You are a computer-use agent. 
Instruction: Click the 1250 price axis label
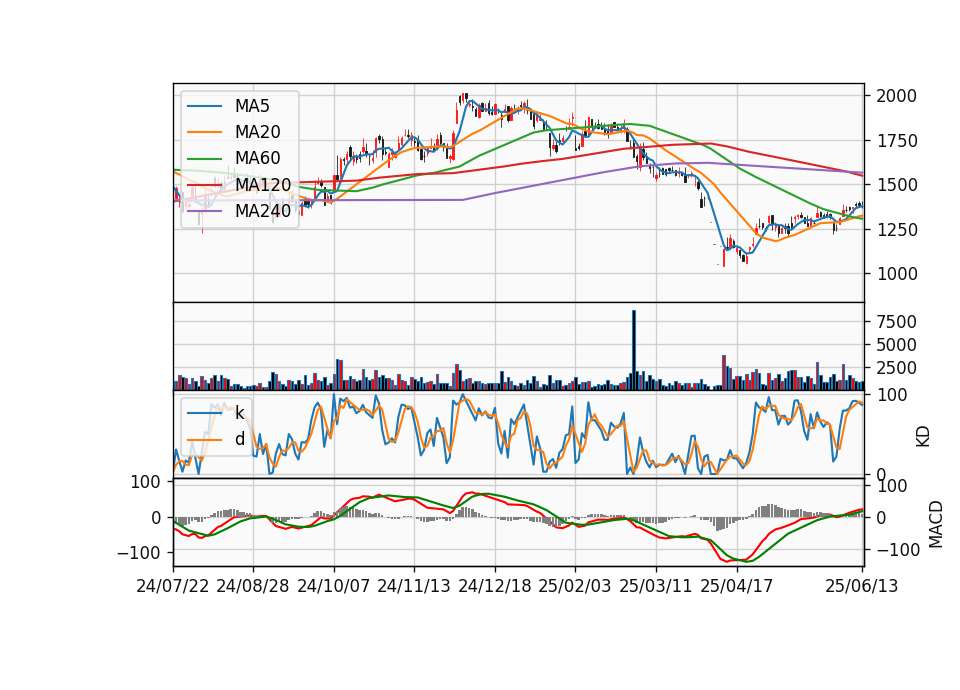pyautogui.click(x=897, y=230)
